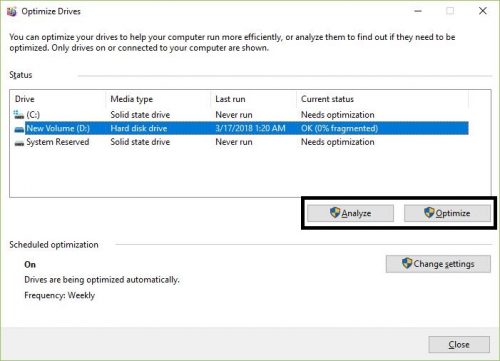Sort by the Drive column header

58,99
